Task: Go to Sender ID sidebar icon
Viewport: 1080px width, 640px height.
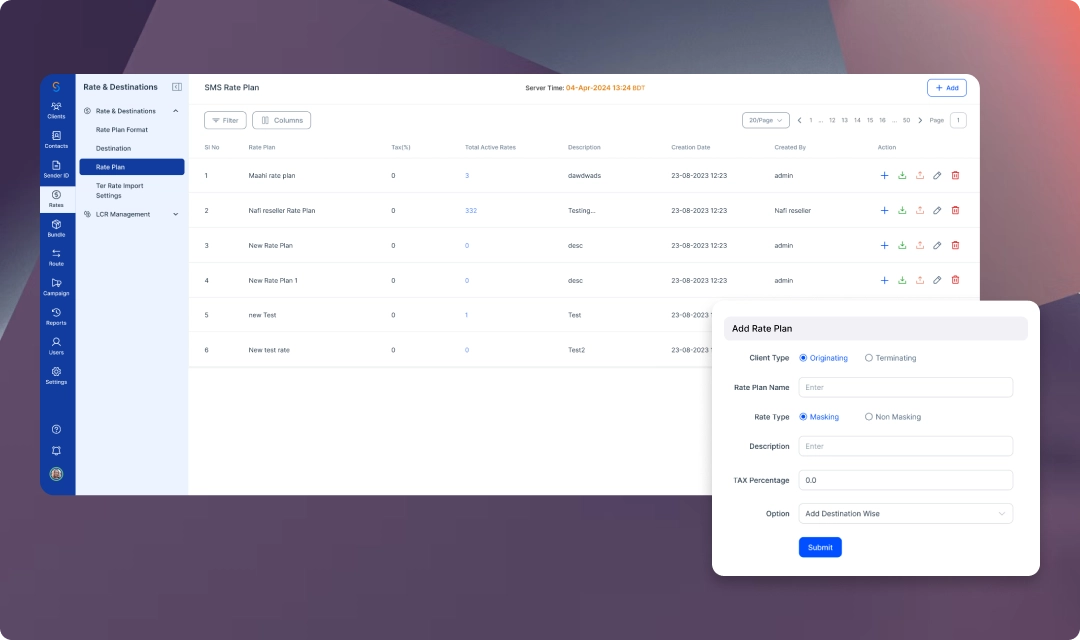Action: click(x=56, y=168)
